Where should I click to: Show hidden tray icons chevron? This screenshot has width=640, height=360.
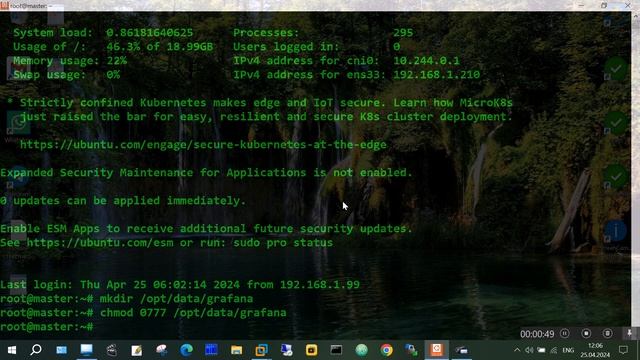click(x=517, y=350)
